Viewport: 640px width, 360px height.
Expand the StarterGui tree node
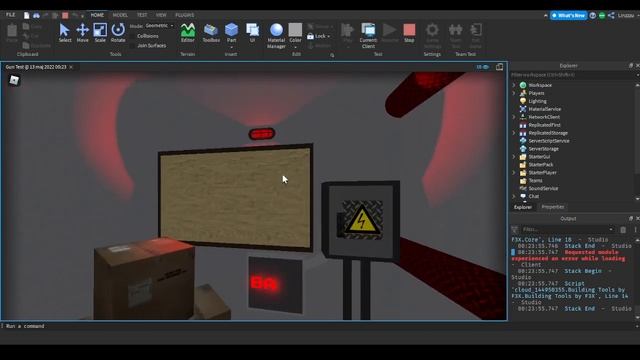coord(514,157)
